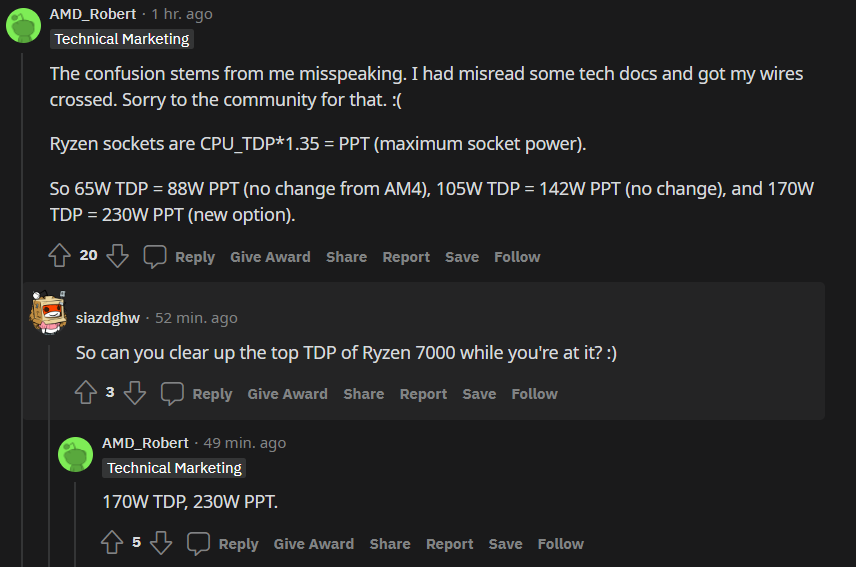Downvote AMD_Robert's top comment with 20 points

pos(118,256)
